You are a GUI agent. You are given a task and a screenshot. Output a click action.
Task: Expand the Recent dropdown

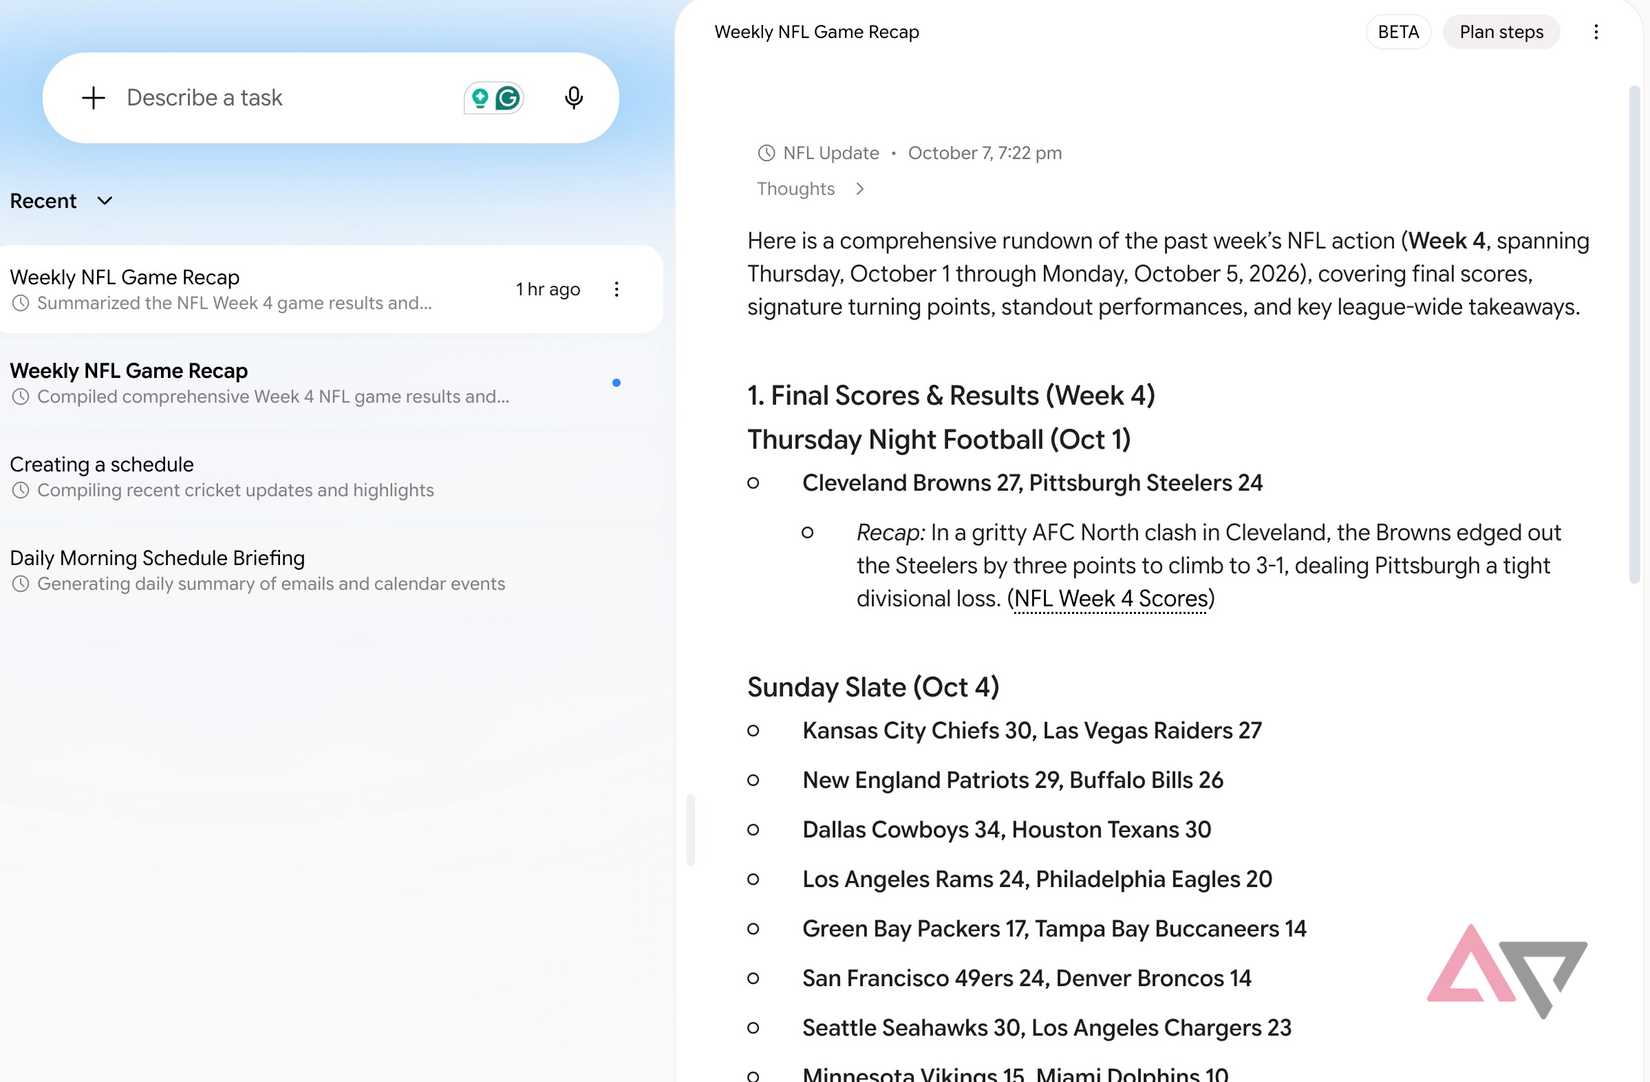point(61,201)
